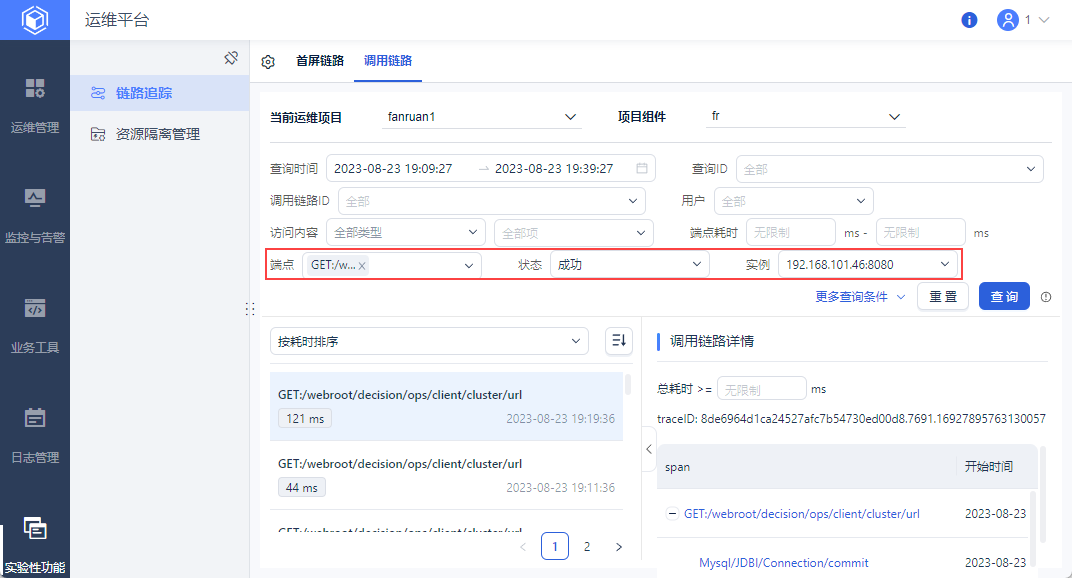
Task: Go to next page arrow
Action: (x=619, y=547)
